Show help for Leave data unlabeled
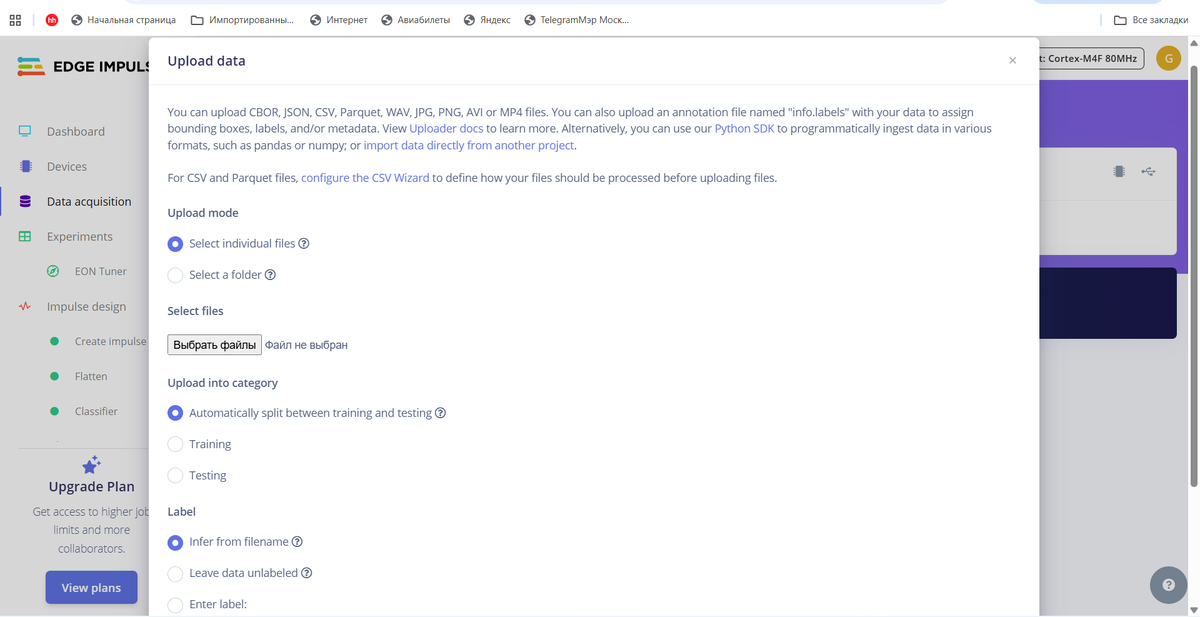 (307, 573)
